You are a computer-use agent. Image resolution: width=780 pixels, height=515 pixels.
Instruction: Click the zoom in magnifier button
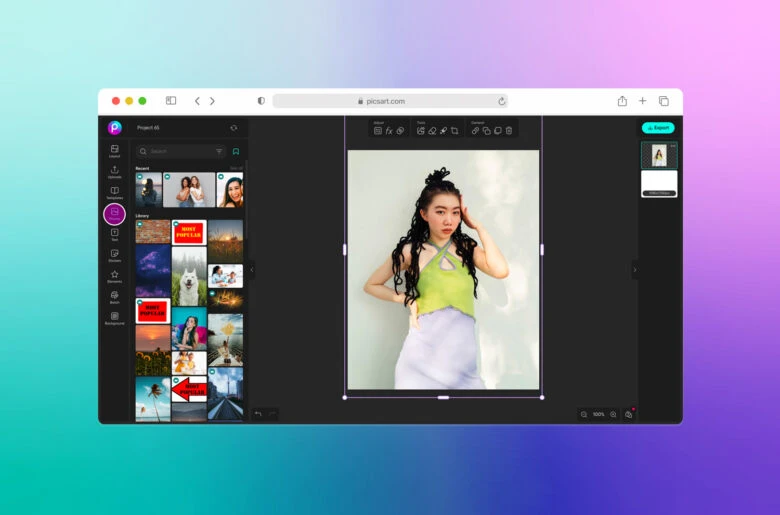pos(613,414)
